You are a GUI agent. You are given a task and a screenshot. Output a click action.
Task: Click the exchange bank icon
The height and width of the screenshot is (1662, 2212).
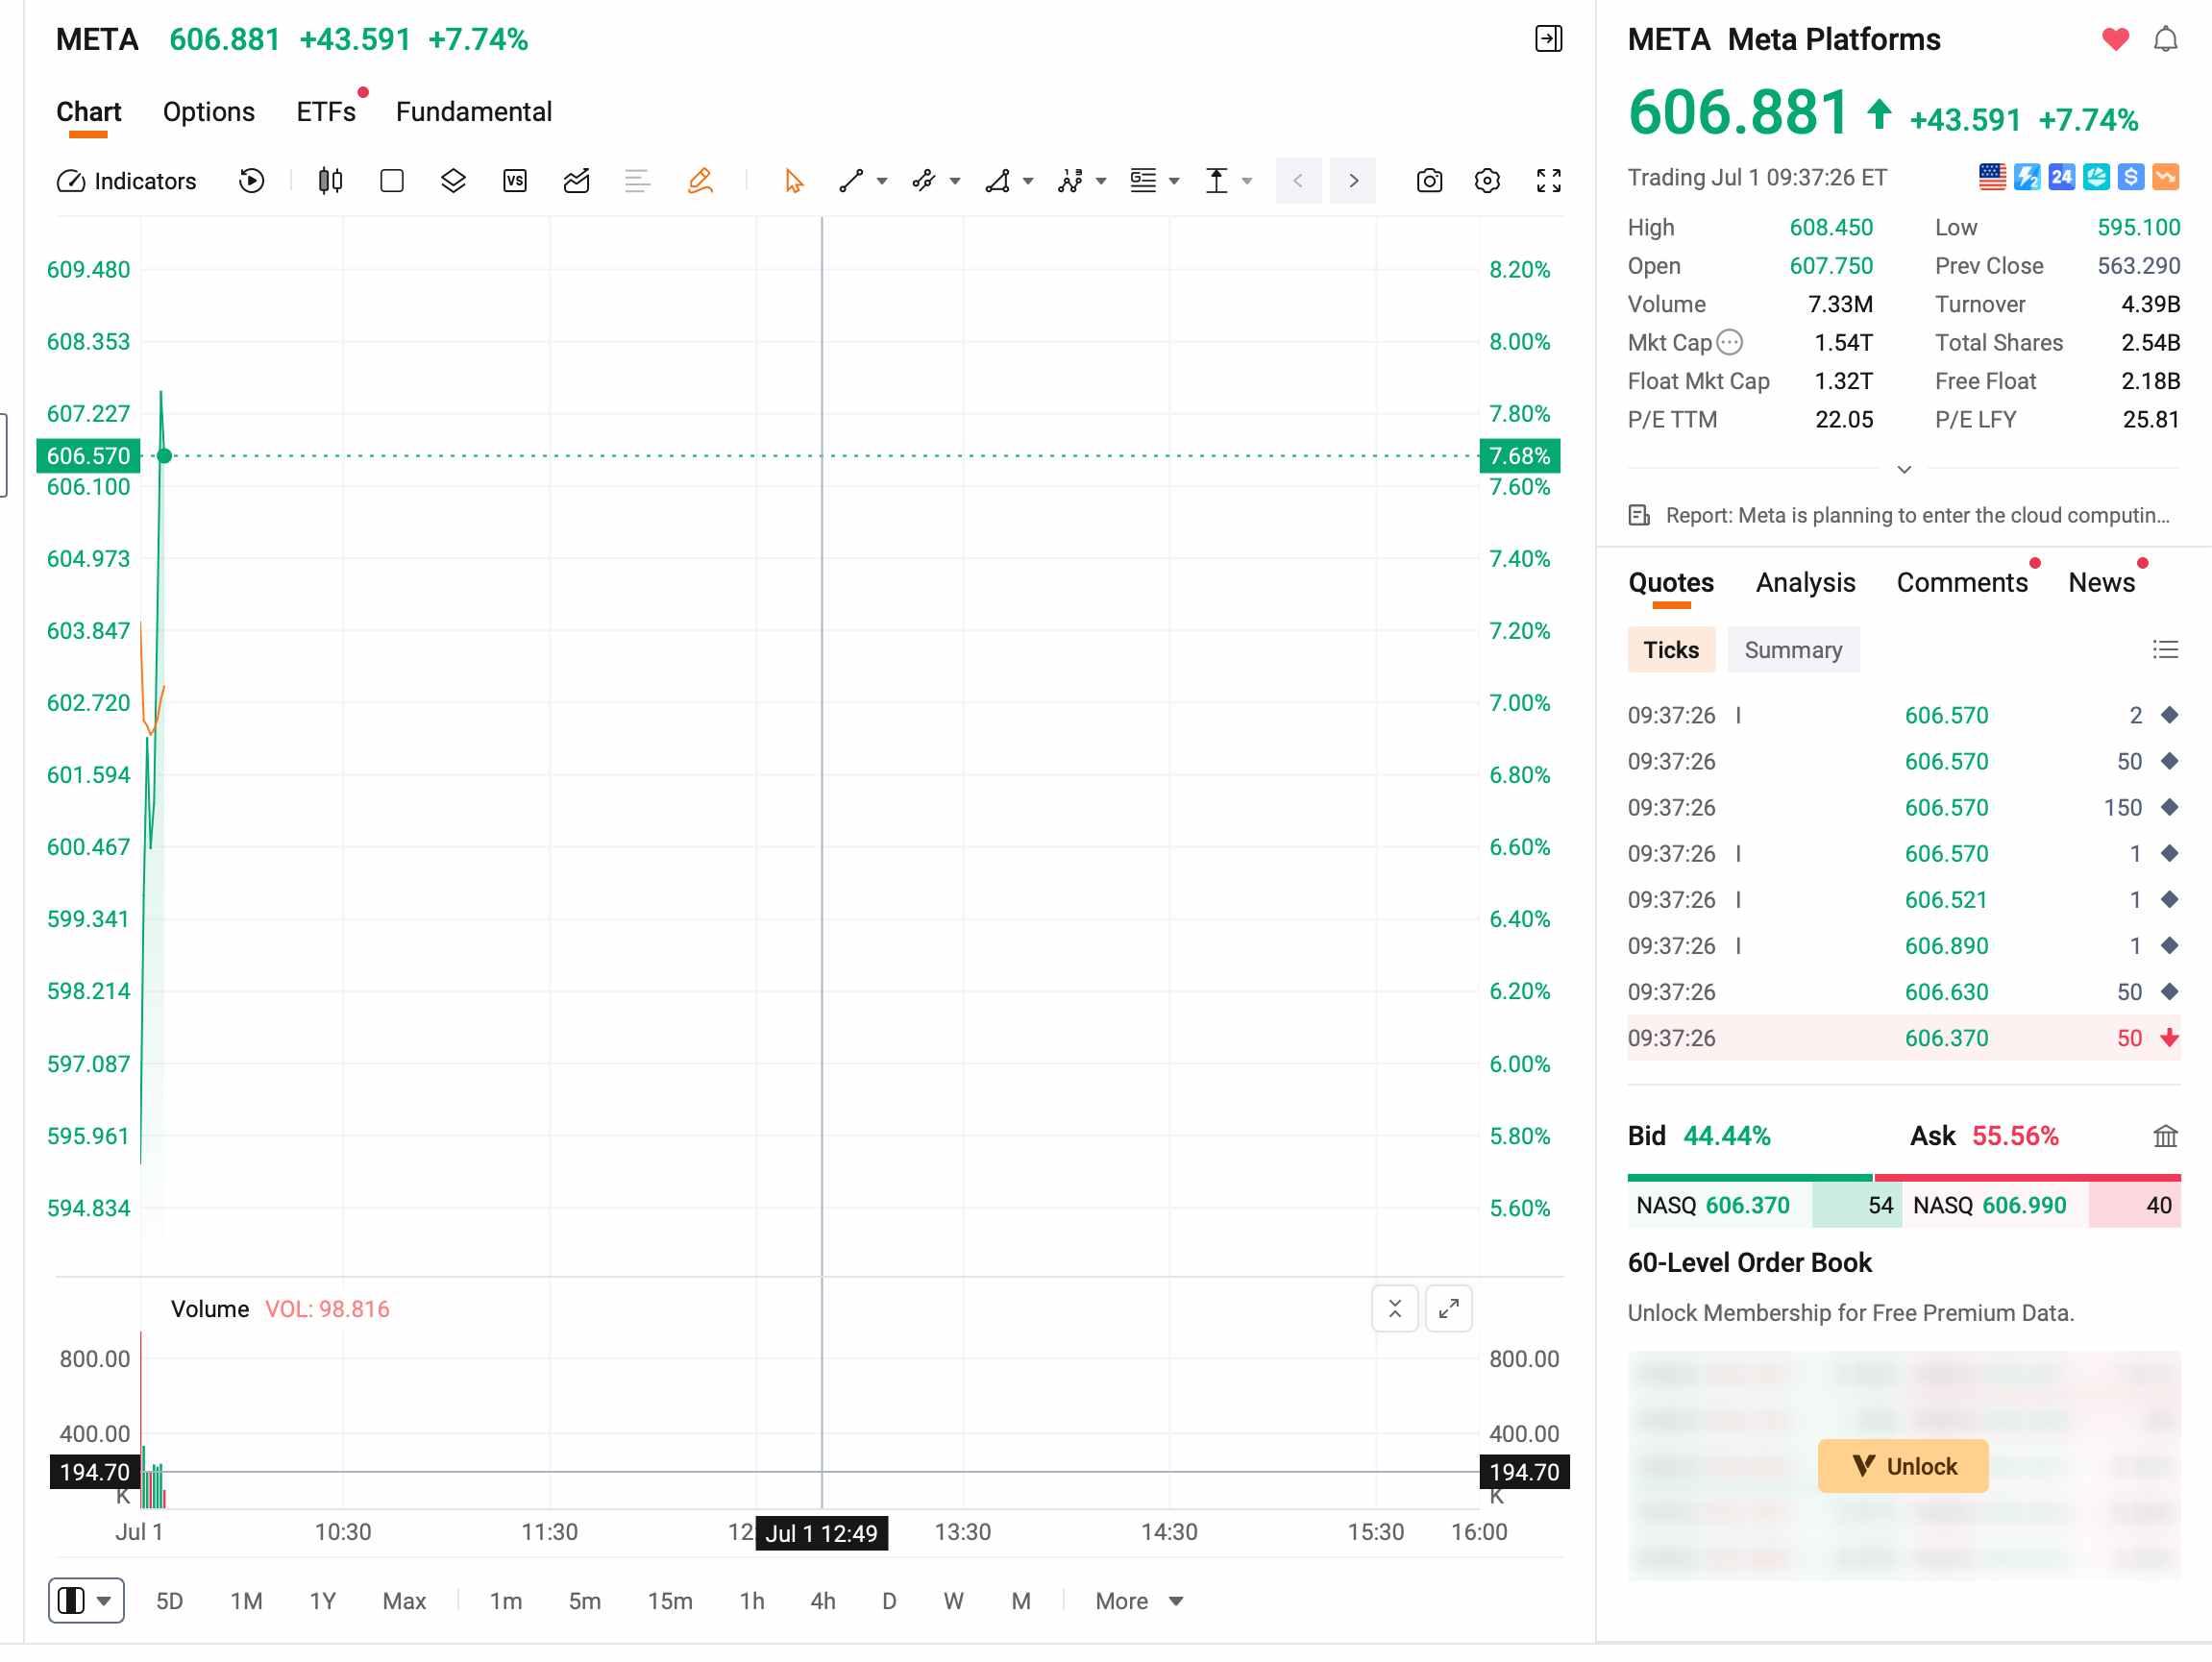click(x=2165, y=1136)
